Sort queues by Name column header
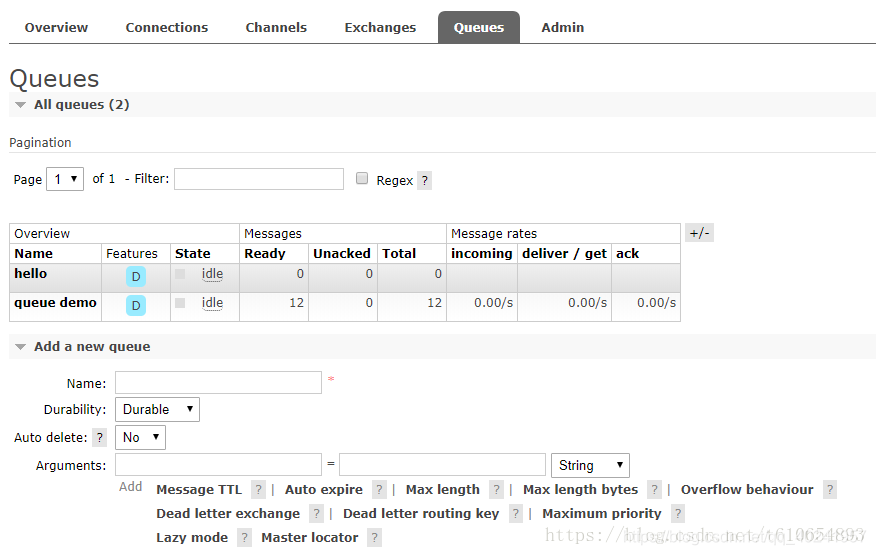 coord(34,254)
